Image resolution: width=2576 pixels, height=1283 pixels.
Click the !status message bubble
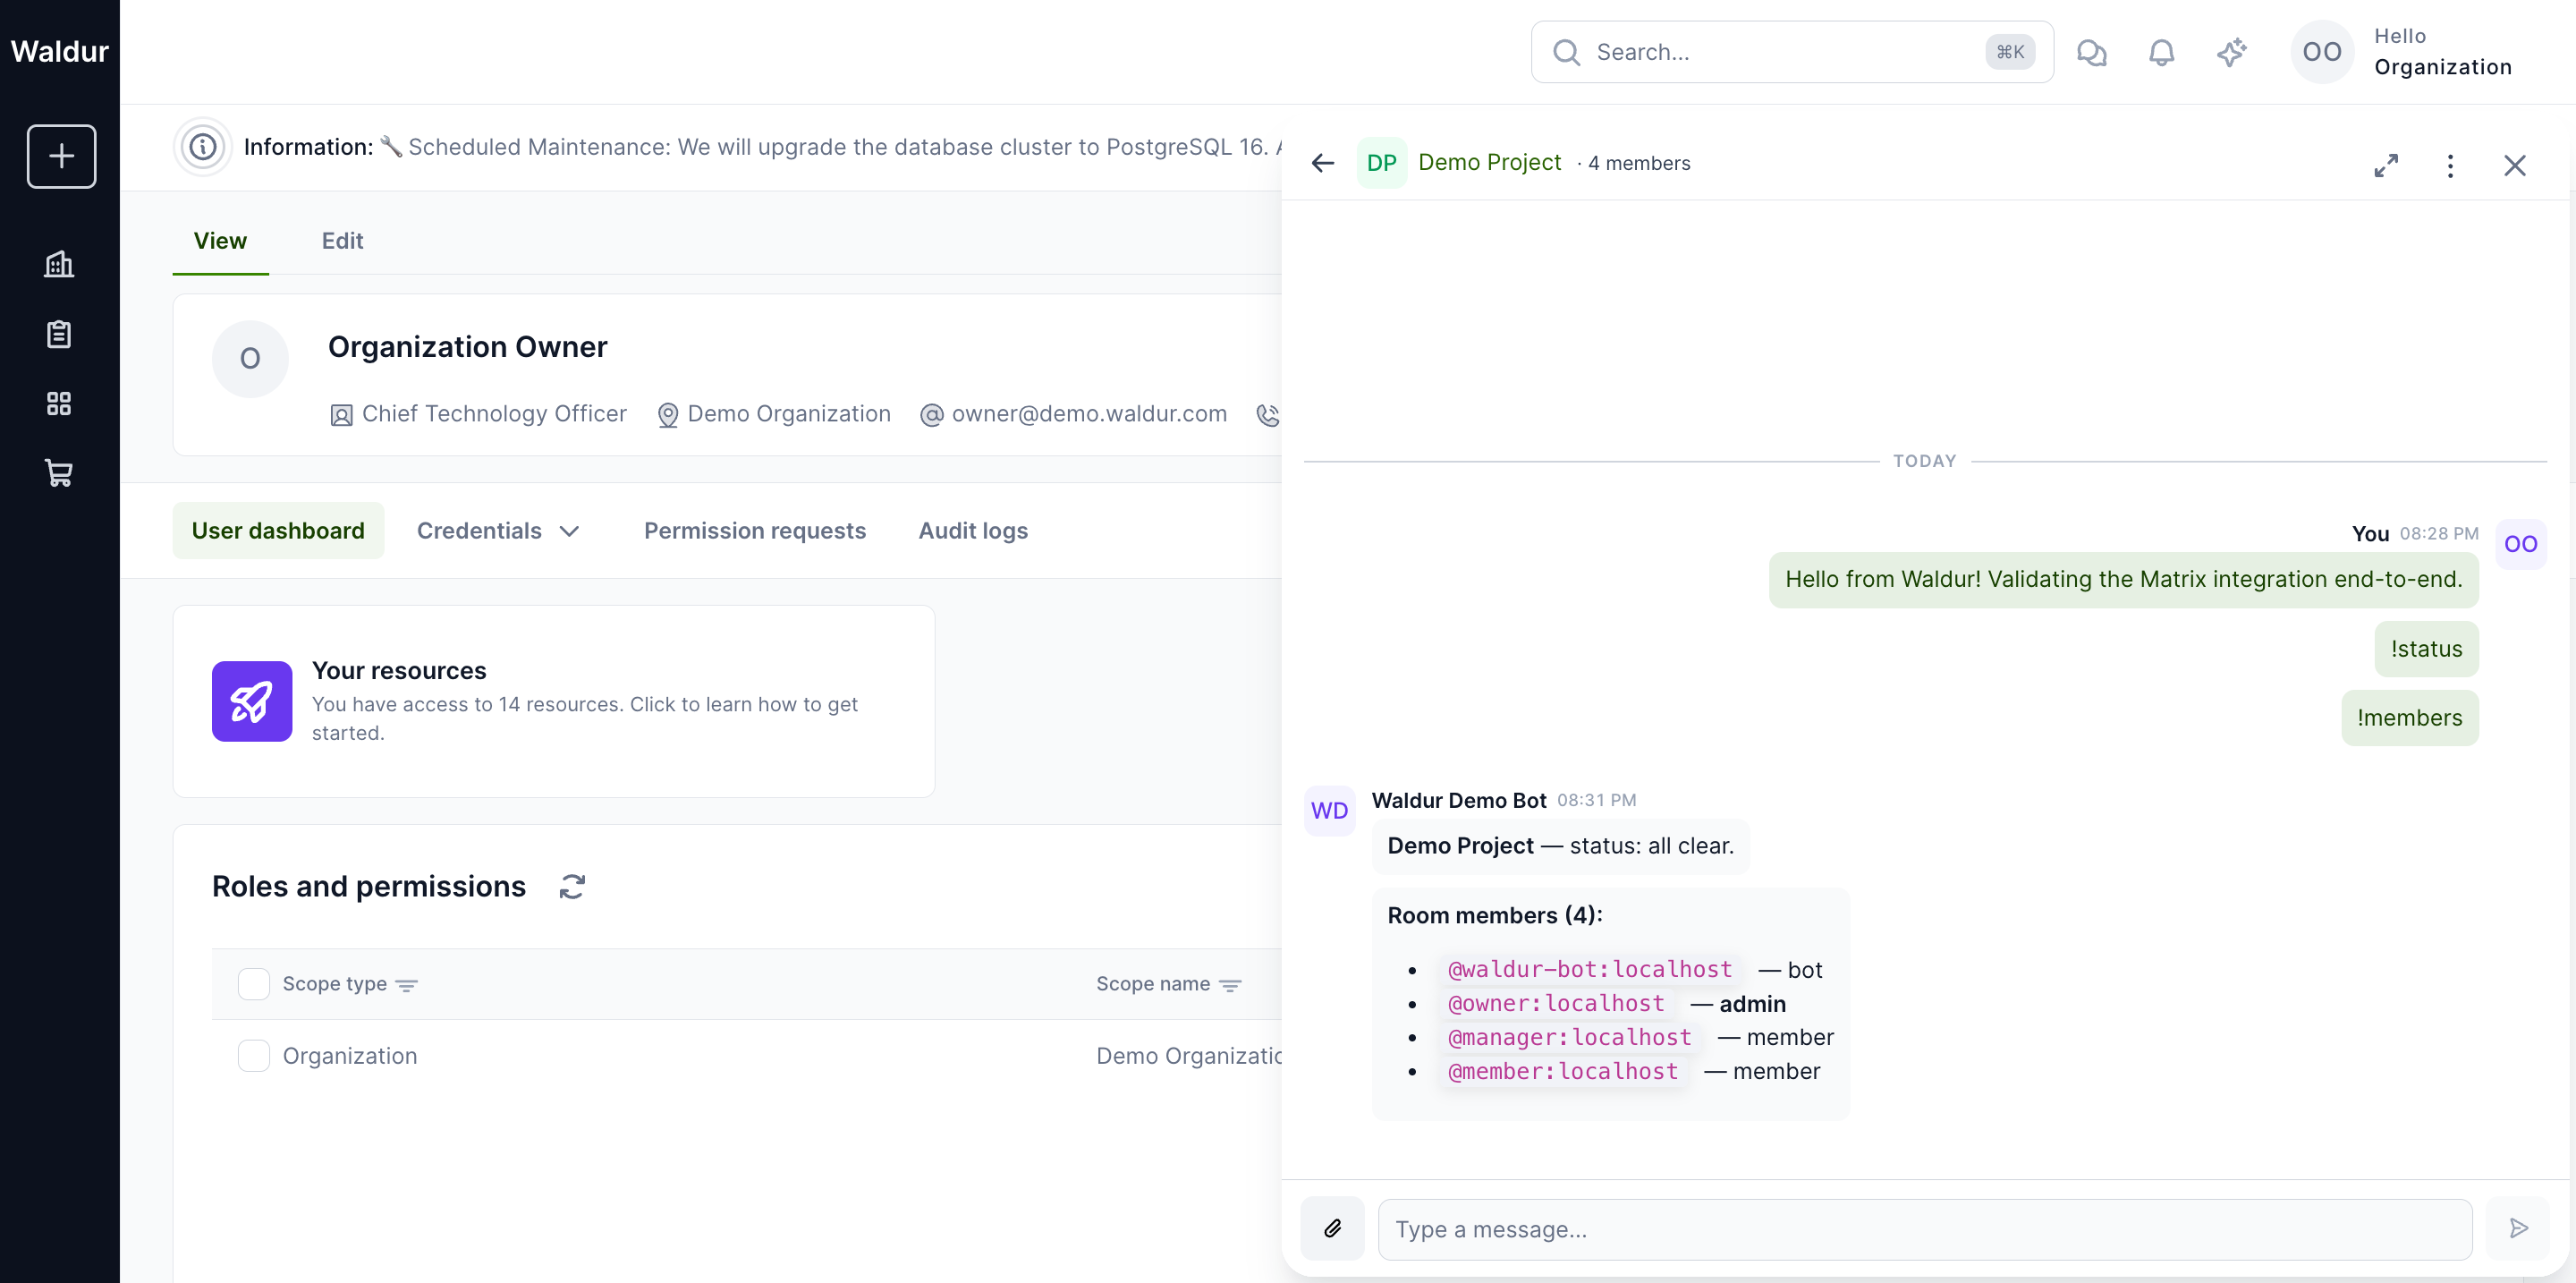tap(2426, 649)
